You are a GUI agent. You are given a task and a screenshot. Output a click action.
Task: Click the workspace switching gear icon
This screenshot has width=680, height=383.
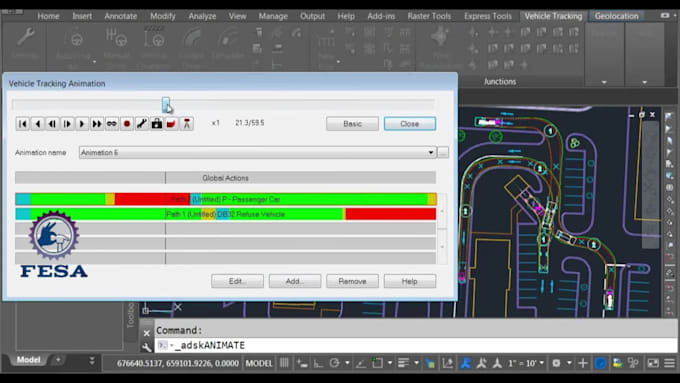coord(556,363)
